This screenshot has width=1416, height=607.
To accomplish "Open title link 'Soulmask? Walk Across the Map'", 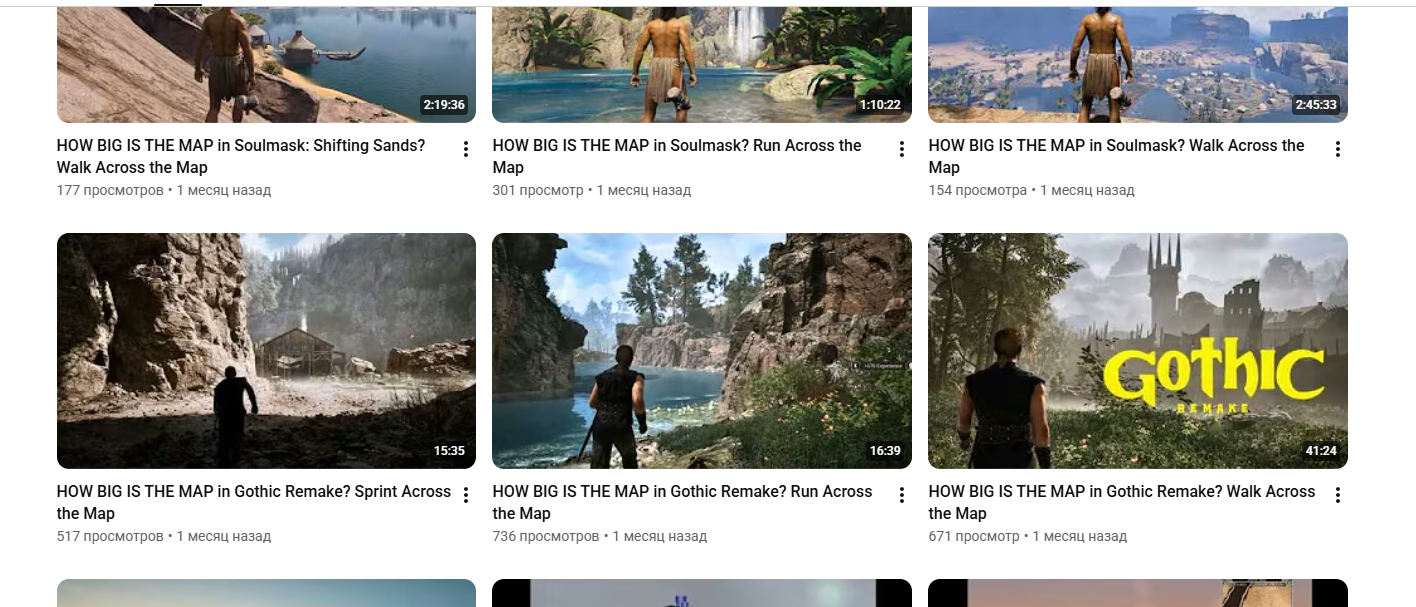I will 1116,156.
